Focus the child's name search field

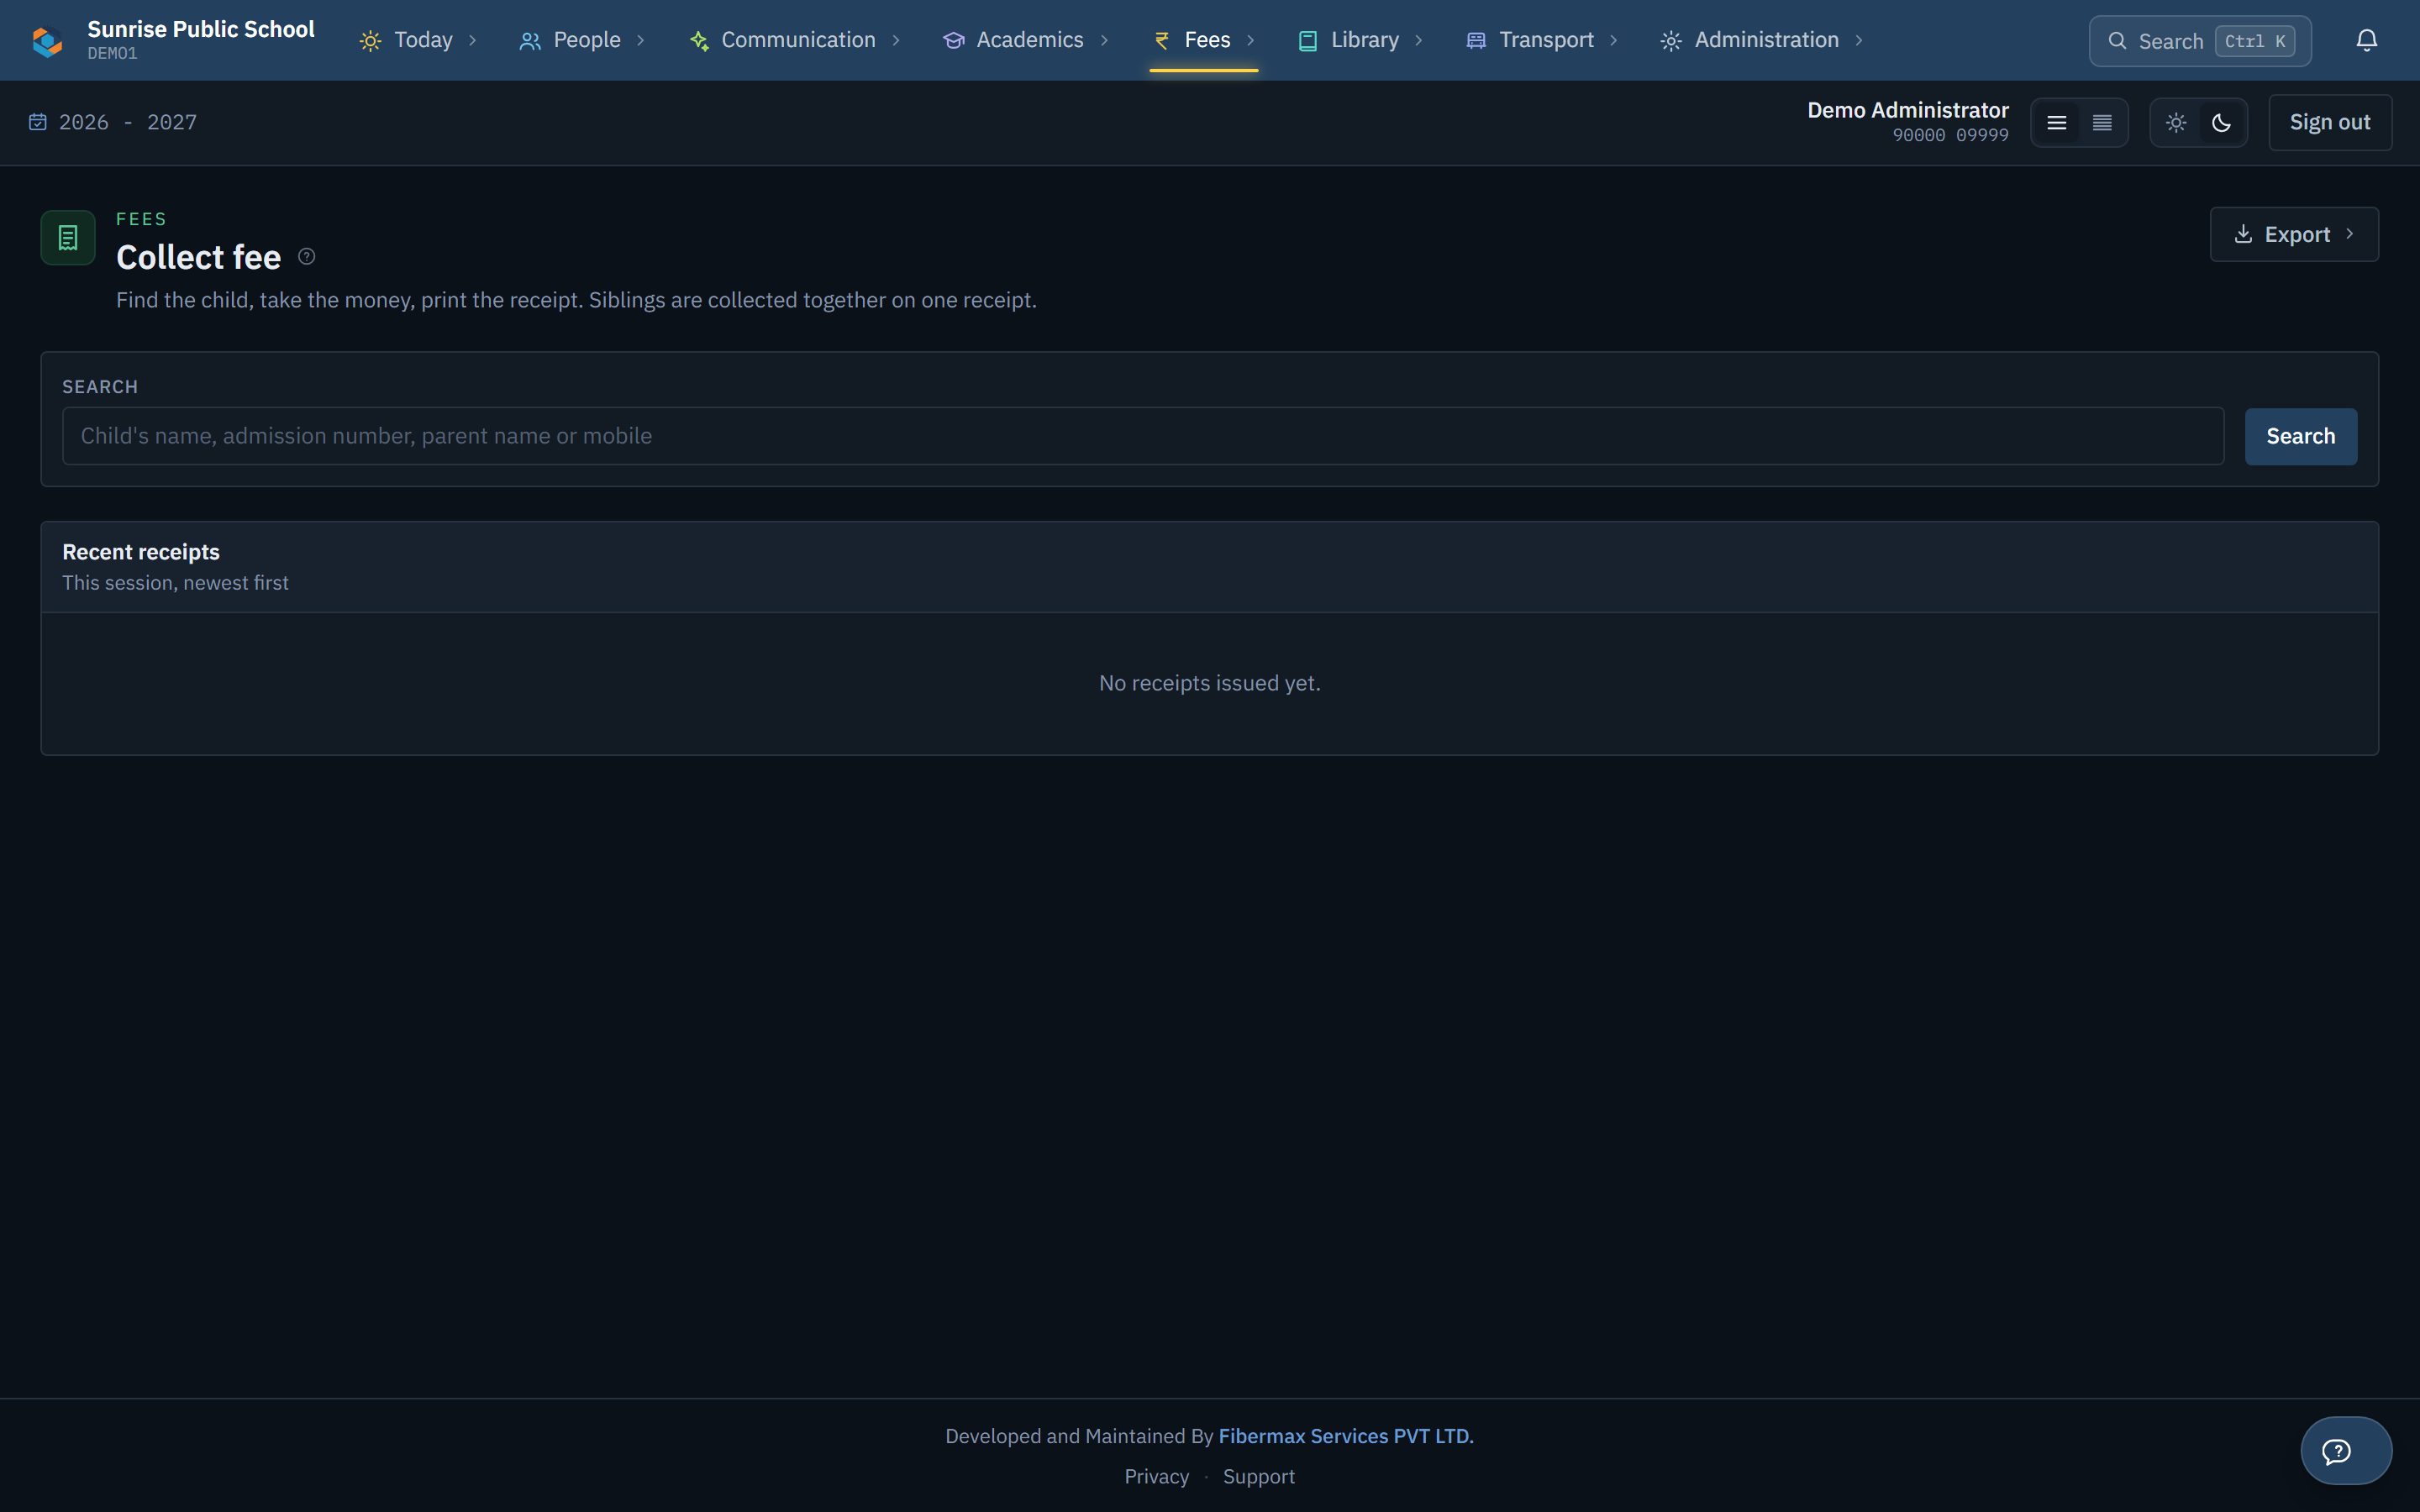click(1143, 436)
